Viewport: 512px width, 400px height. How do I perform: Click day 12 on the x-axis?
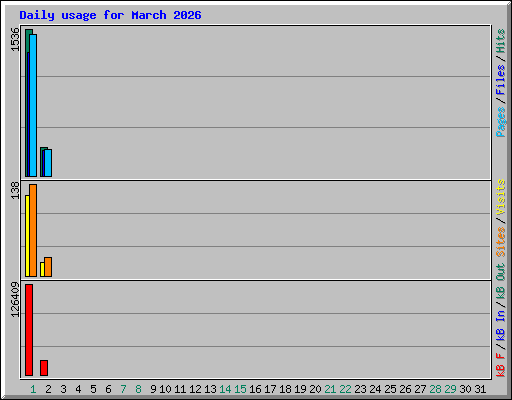point(195,389)
